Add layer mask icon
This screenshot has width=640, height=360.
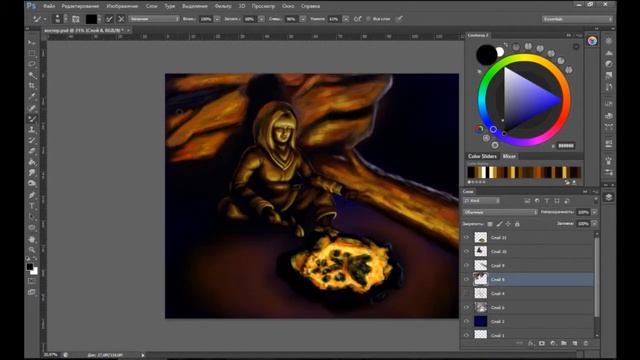(542, 343)
